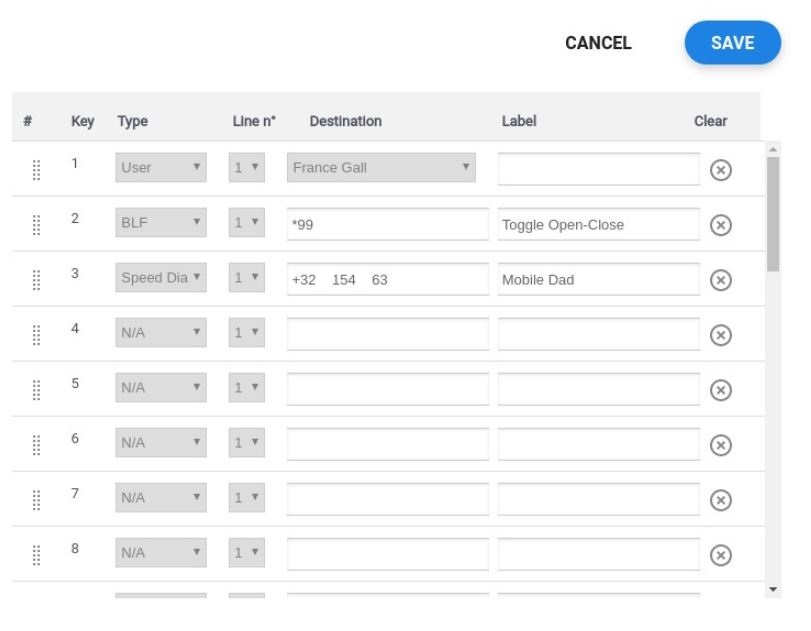Click the CANCEL button
811x631 pixels.
598,43
